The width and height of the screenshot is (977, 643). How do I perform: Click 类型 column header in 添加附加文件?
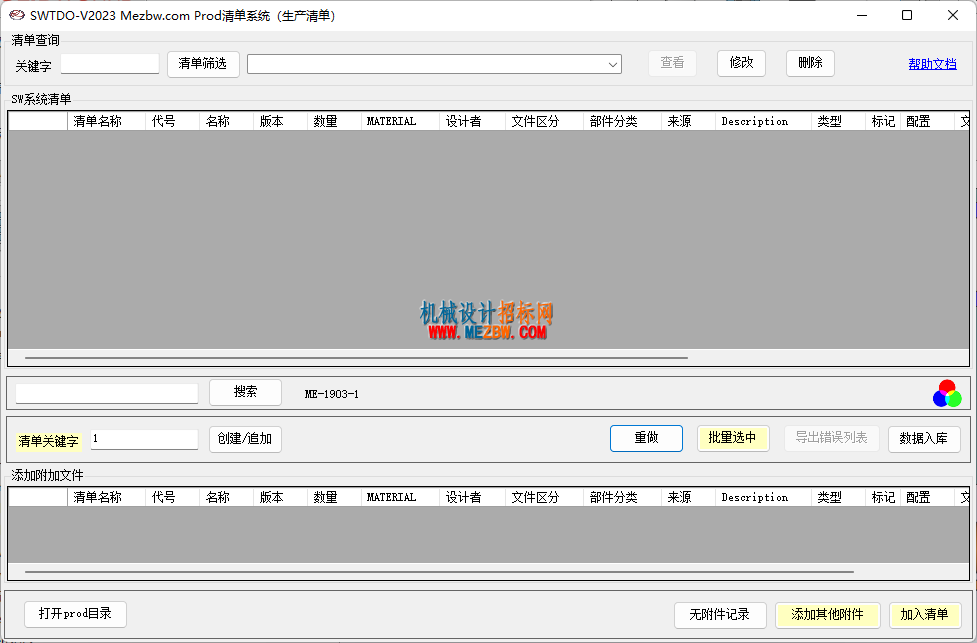pos(838,497)
